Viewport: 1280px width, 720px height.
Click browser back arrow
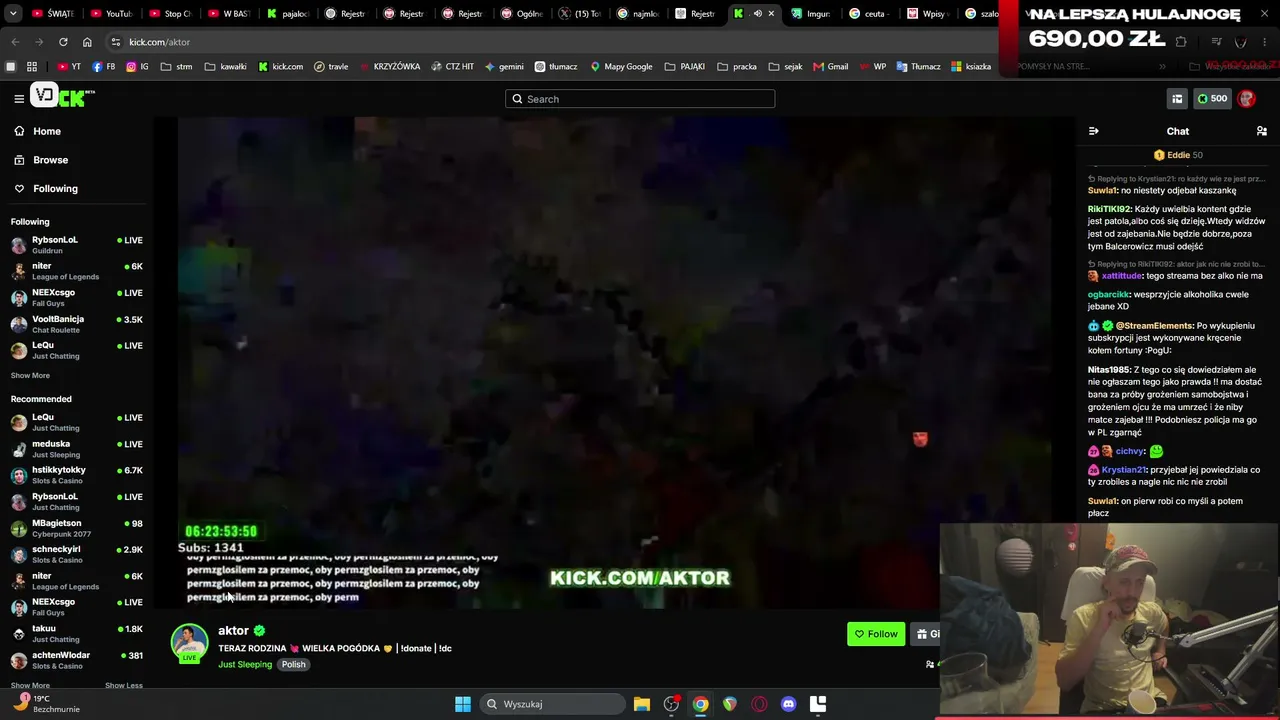15,42
